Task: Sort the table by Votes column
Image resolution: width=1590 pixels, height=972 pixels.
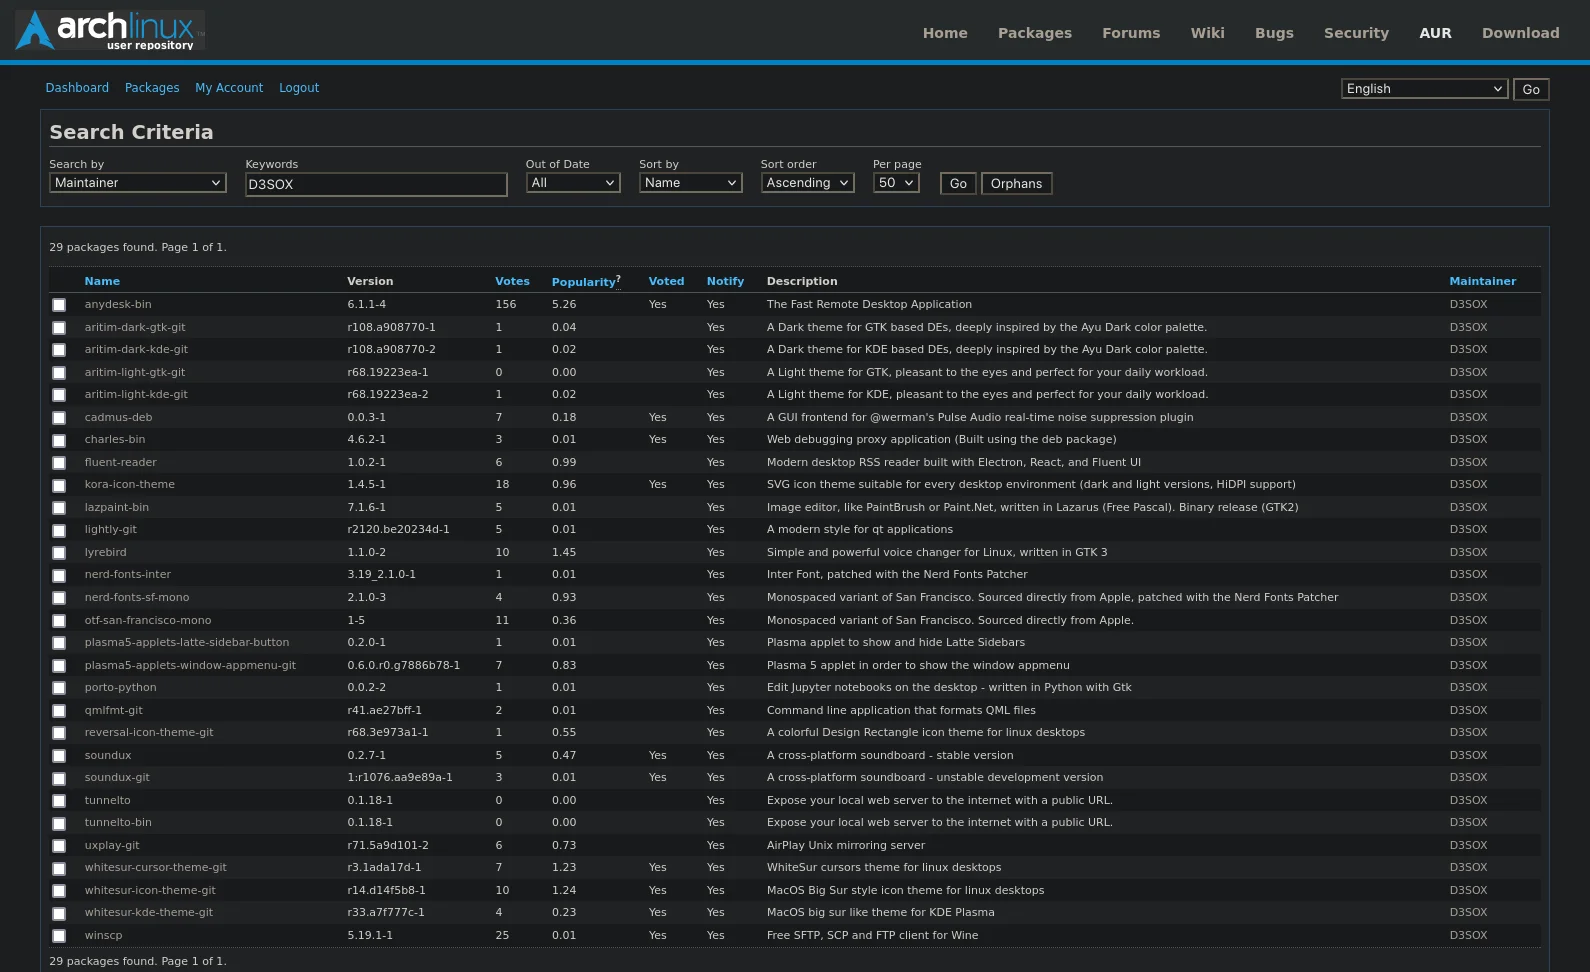Action: [x=512, y=282]
